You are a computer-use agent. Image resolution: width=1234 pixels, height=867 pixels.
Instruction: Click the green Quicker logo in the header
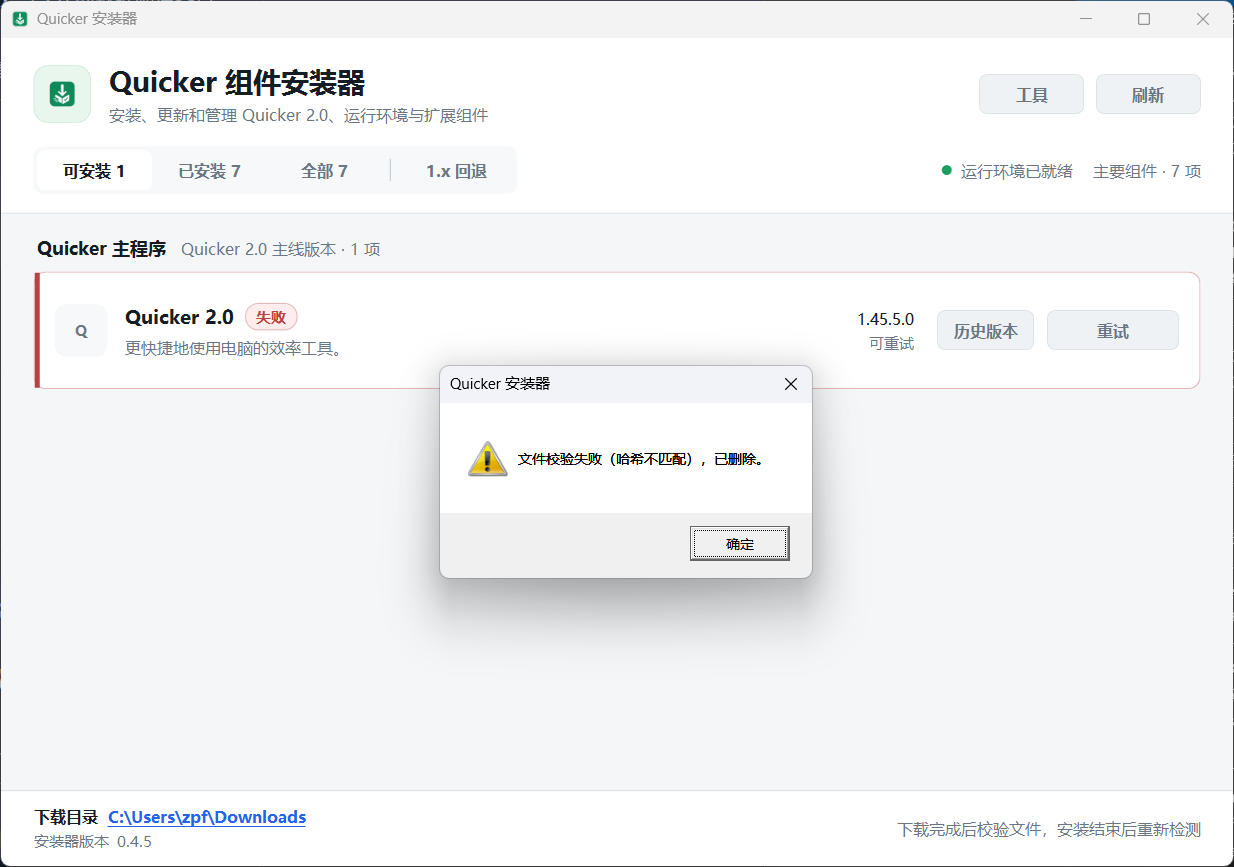(x=62, y=94)
